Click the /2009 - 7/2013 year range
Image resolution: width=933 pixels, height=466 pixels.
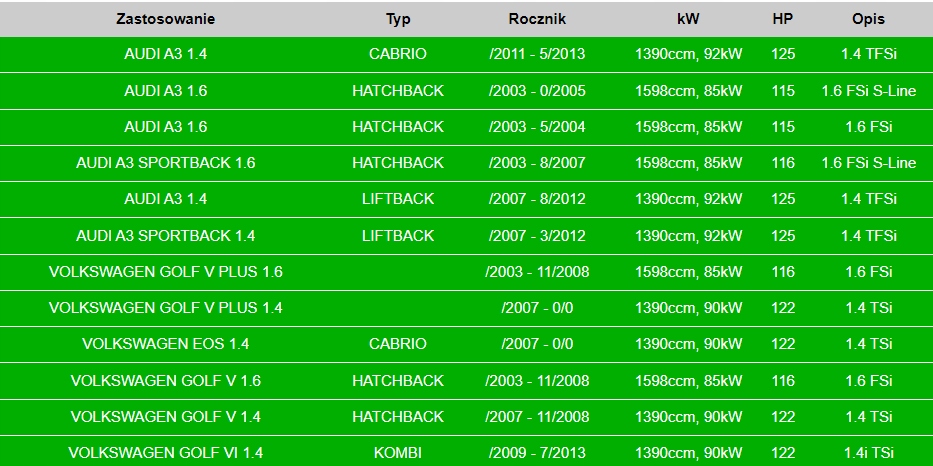pos(537,453)
